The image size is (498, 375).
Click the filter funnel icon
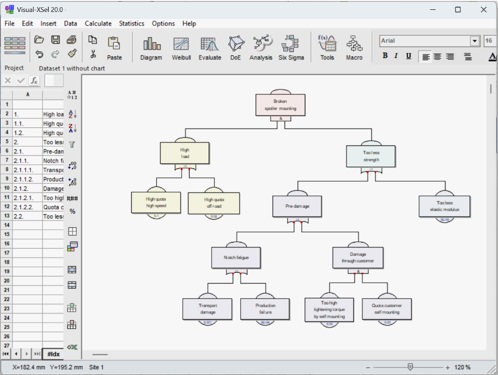point(72,144)
